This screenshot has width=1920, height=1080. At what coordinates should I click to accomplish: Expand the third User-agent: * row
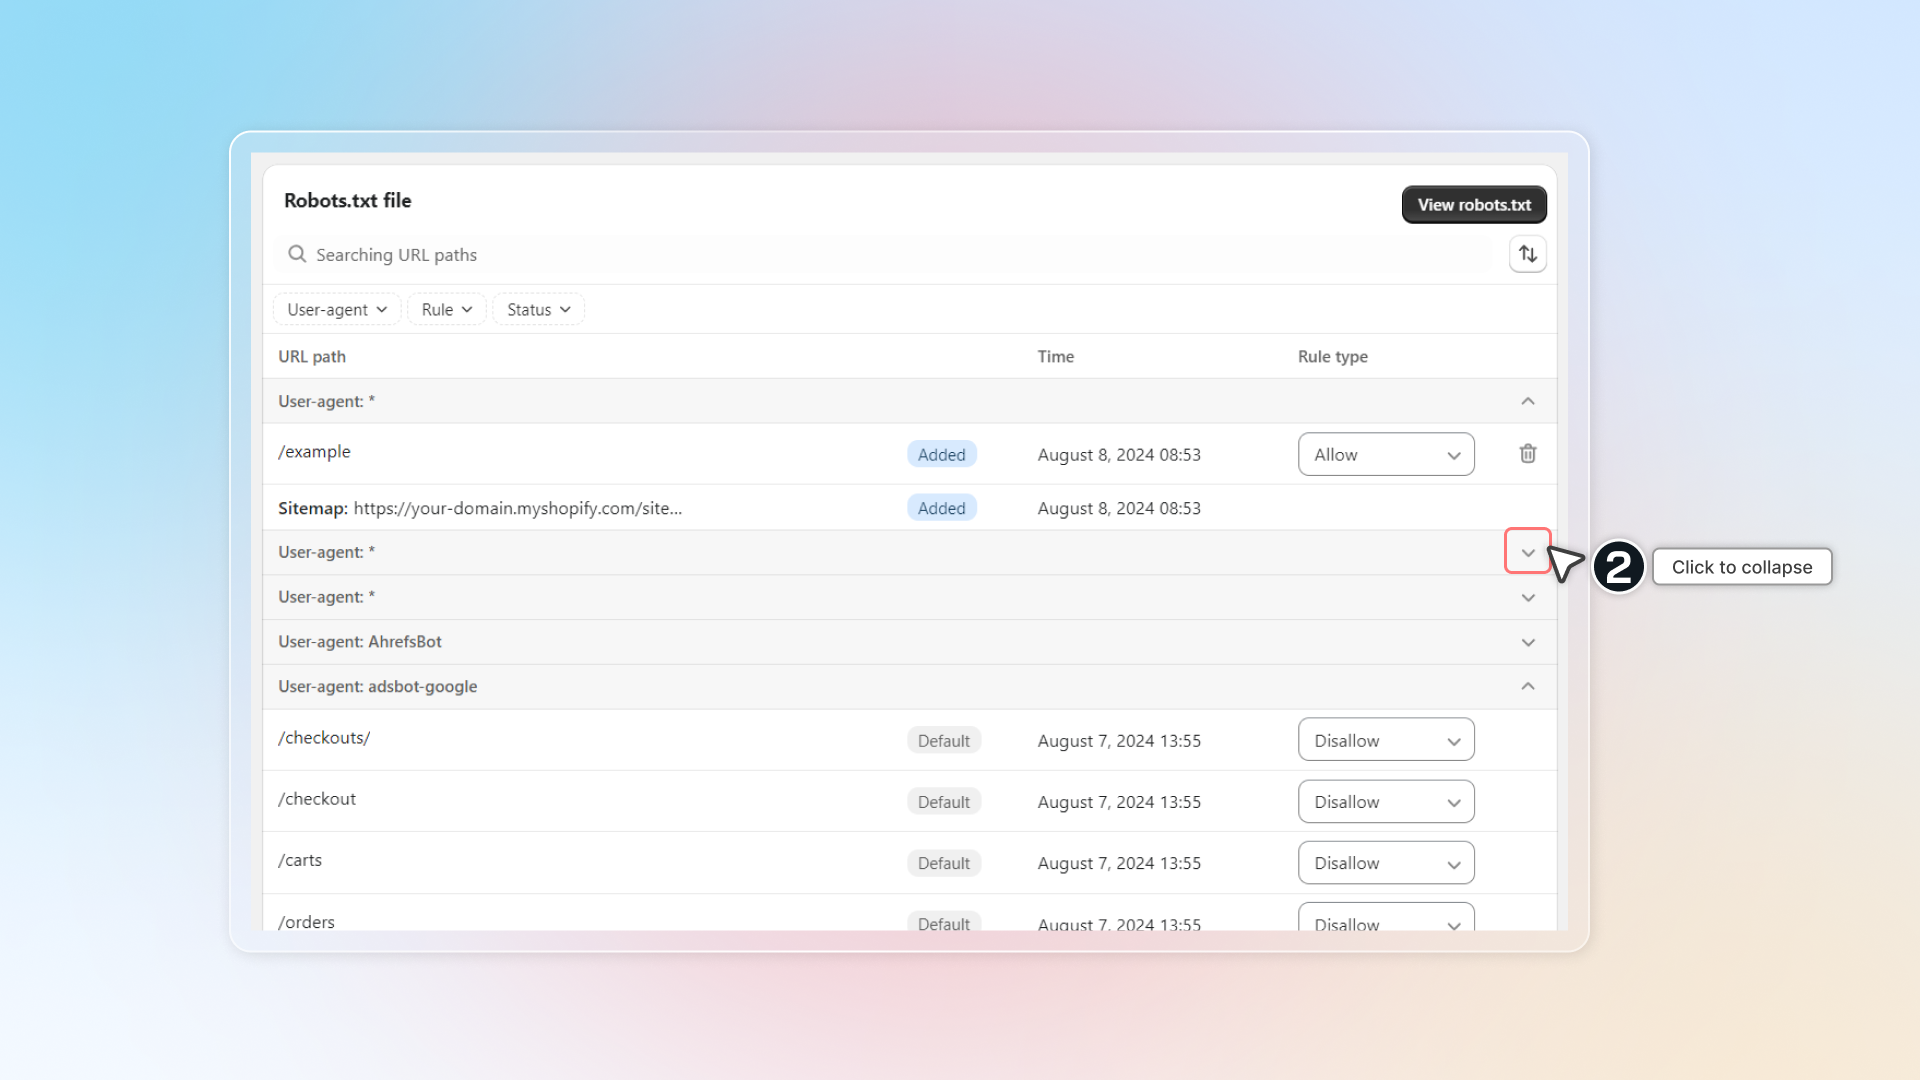pos(1527,597)
